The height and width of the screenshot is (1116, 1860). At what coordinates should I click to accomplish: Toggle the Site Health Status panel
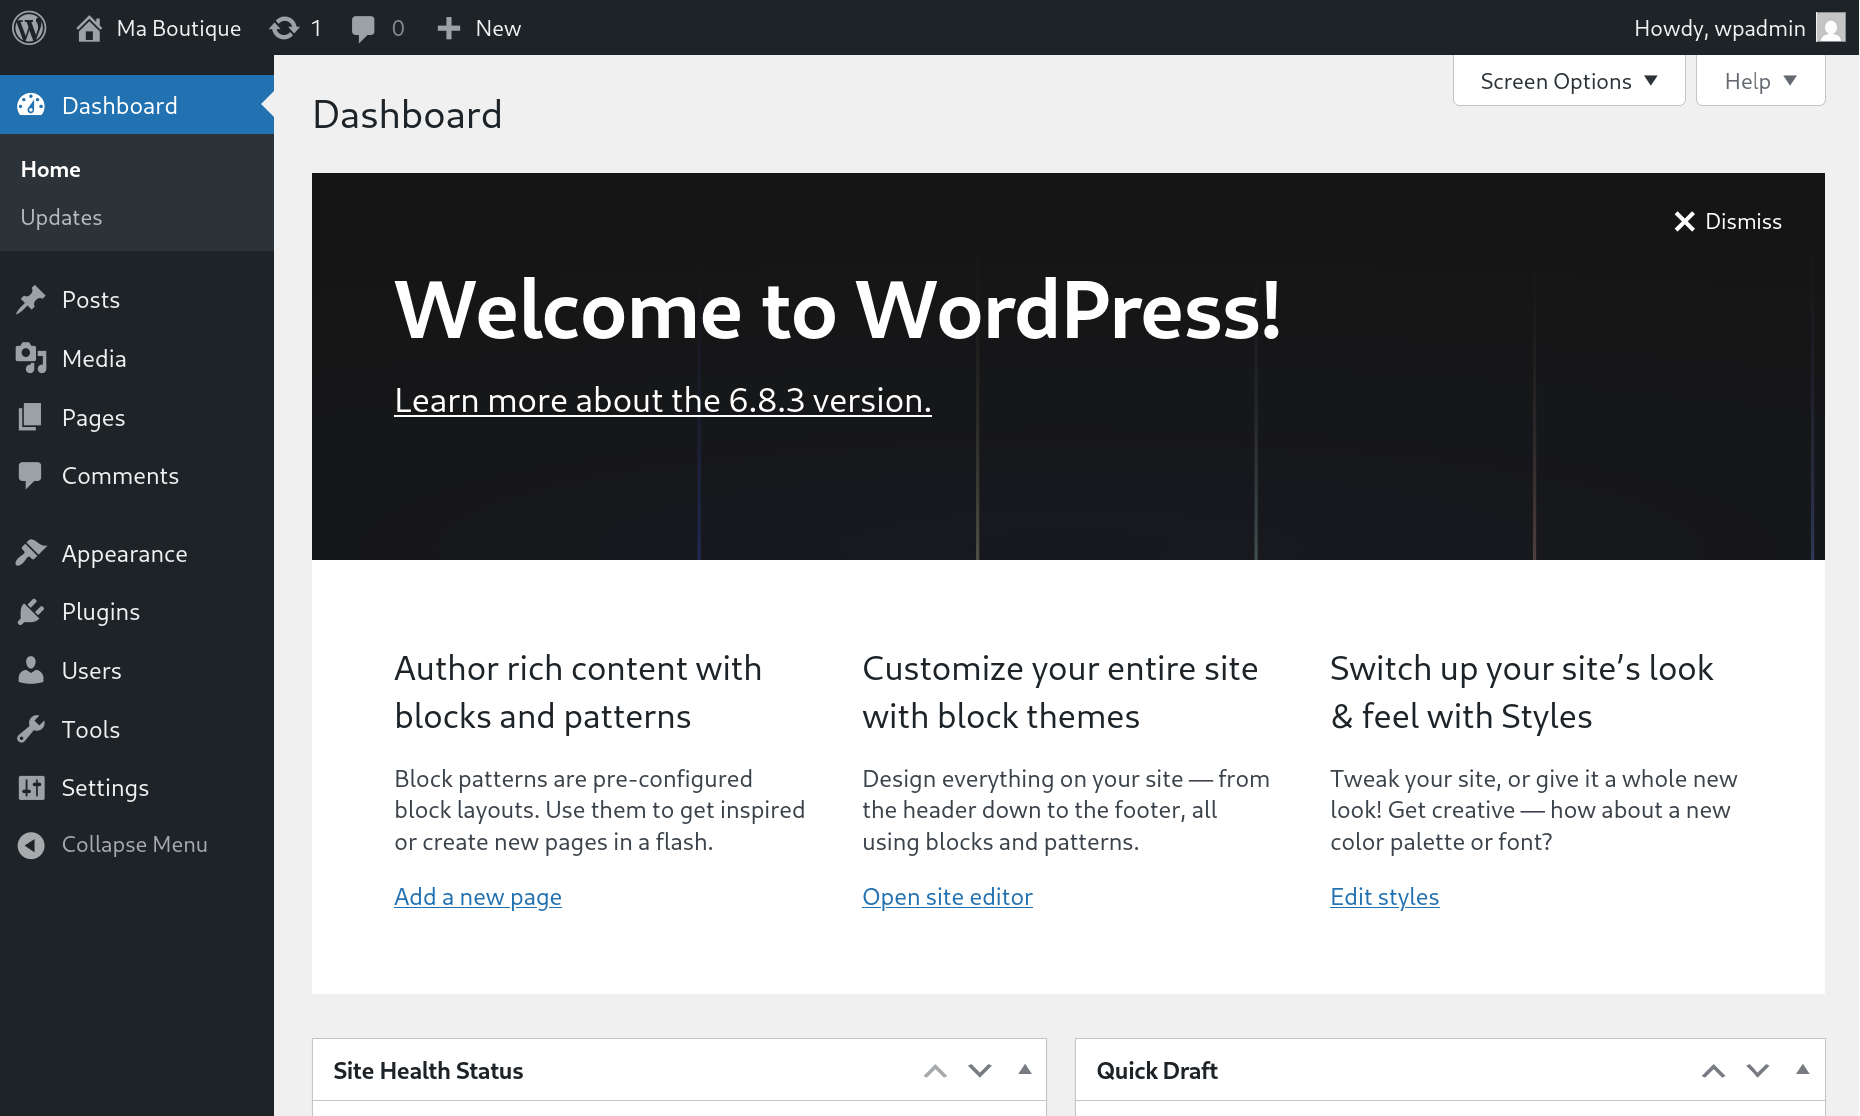click(x=1025, y=1070)
